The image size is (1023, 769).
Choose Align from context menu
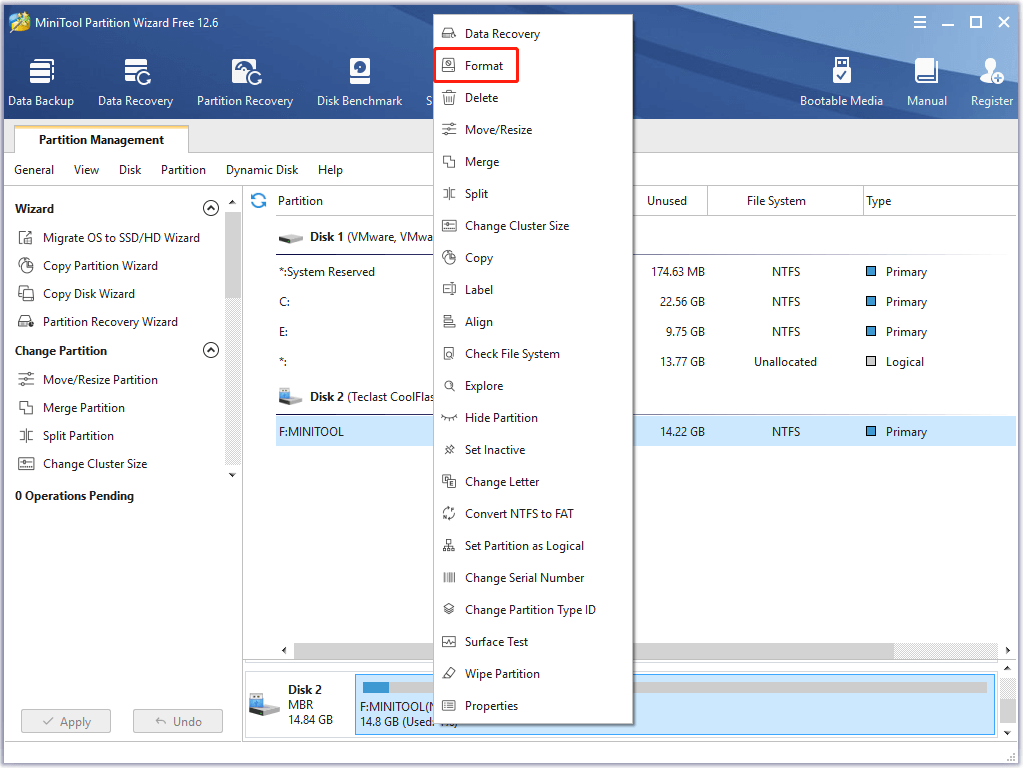click(533, 322)
